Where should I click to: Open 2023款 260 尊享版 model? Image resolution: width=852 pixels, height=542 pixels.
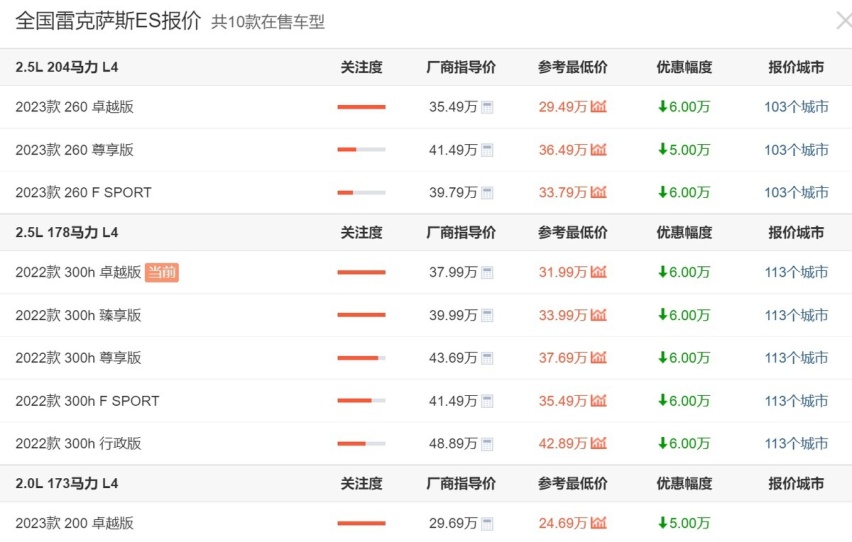coord(74,149)
